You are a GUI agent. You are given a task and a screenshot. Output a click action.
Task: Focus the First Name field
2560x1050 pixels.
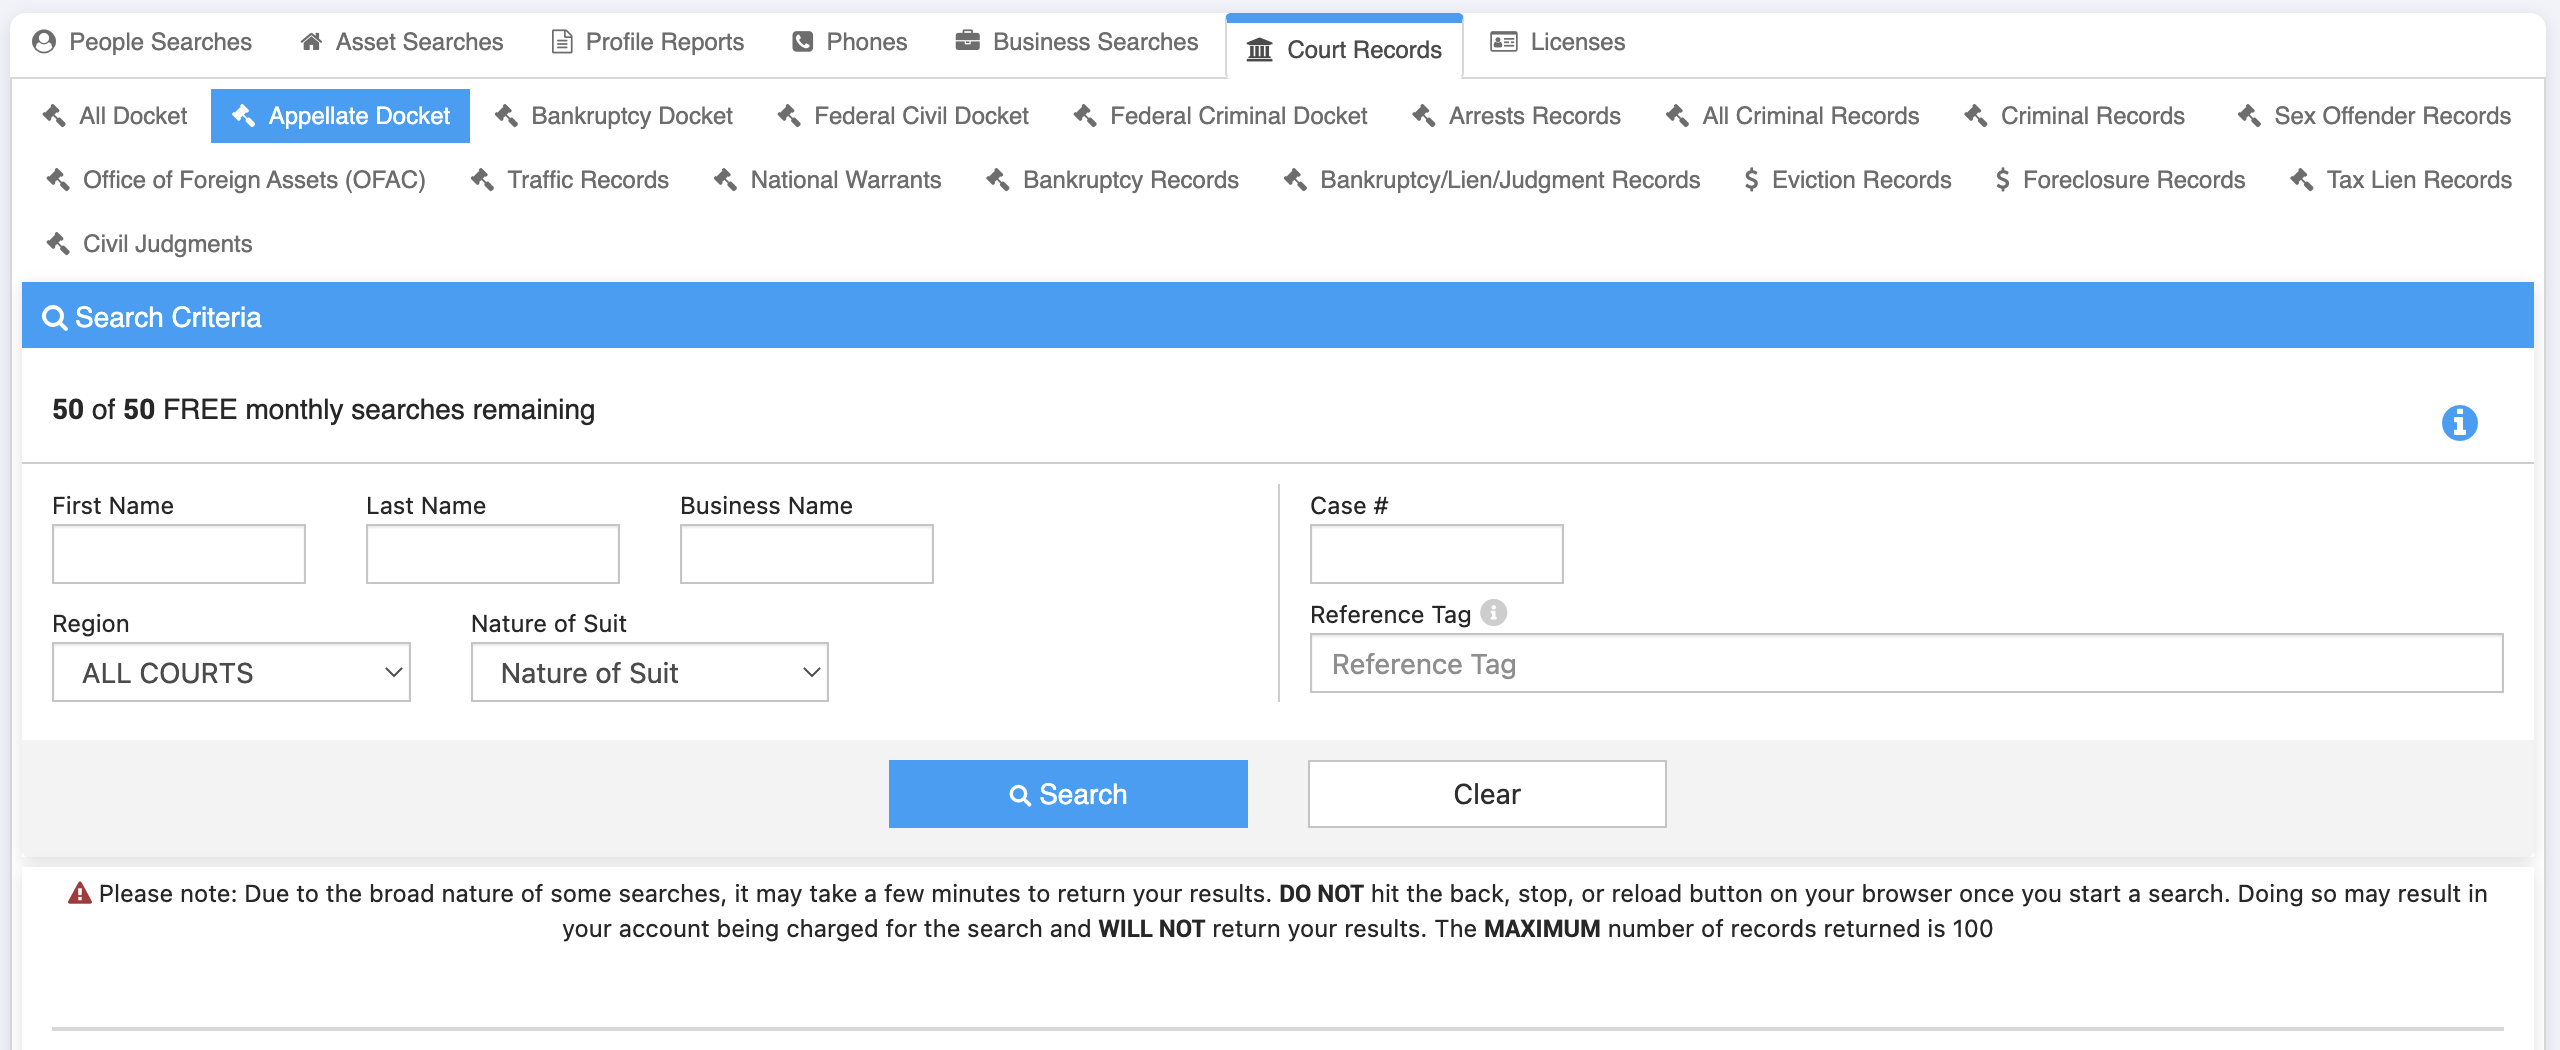(179, 554)
